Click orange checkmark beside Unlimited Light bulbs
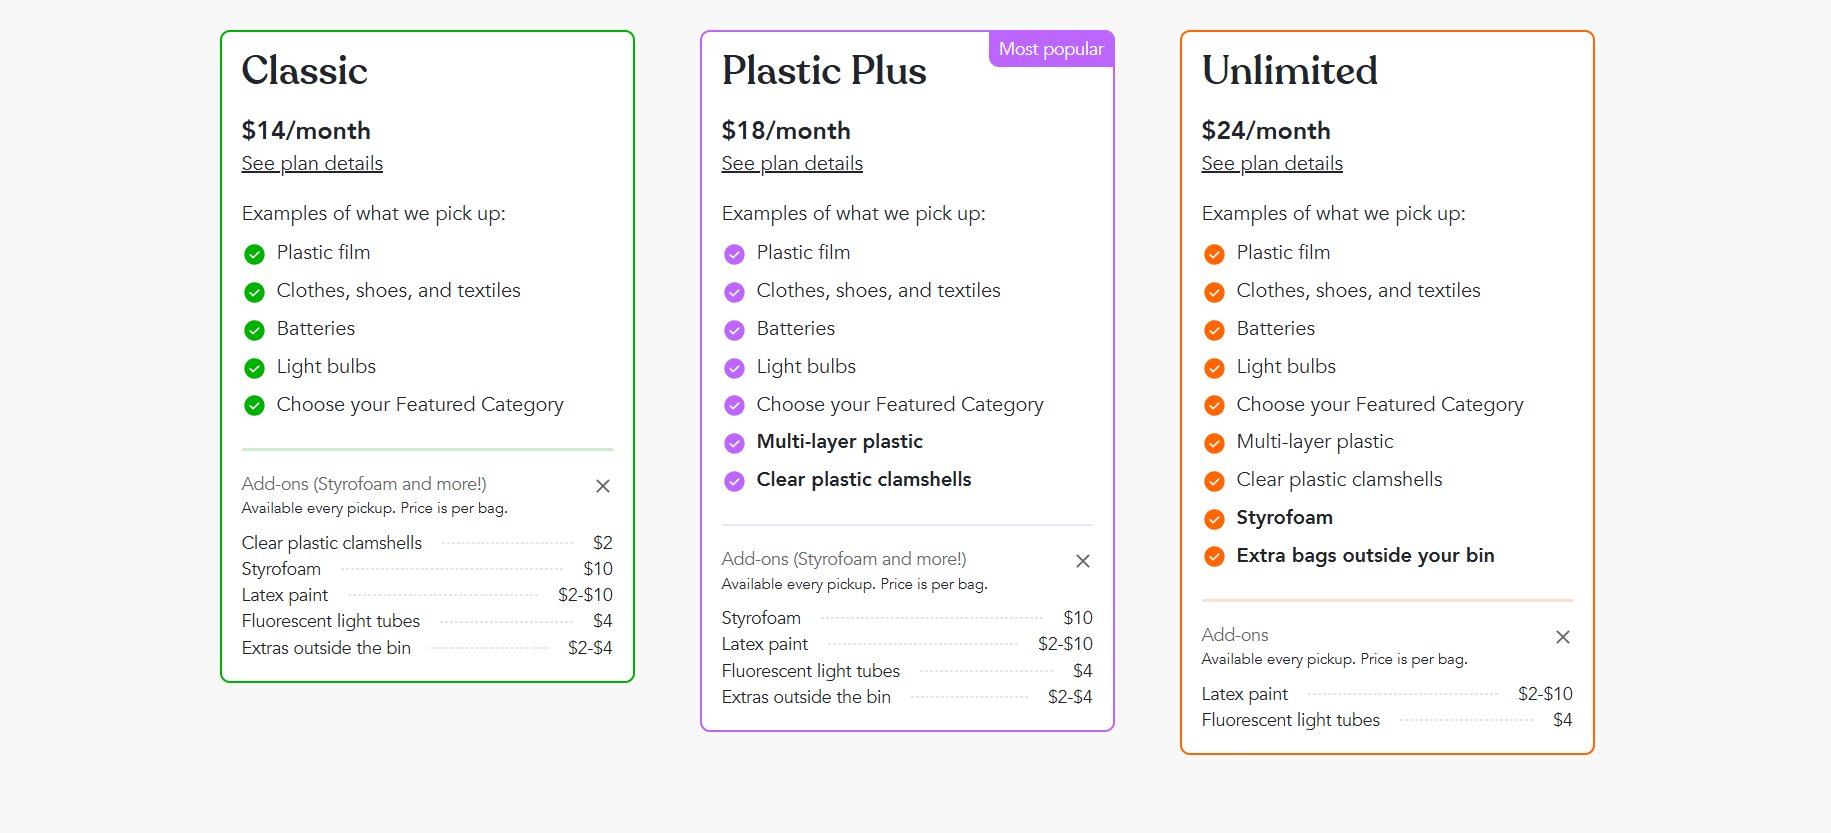The height and width of the screenshot is (833, 1831). tap(1214, 368)
